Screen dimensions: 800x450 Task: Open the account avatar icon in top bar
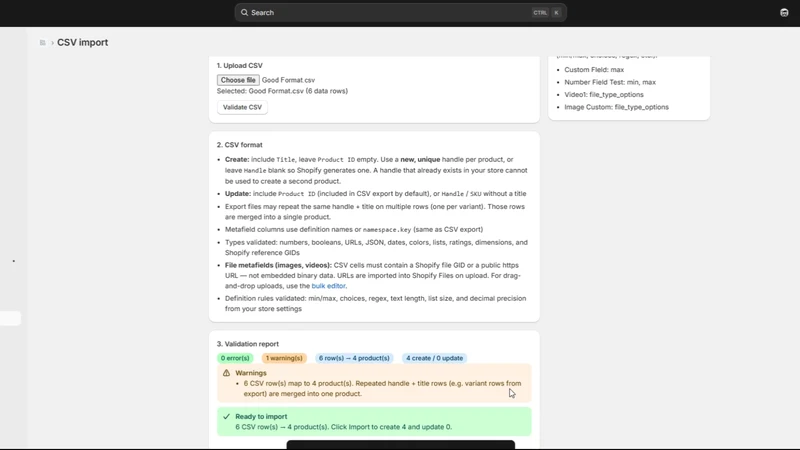[x=784, y=12]
